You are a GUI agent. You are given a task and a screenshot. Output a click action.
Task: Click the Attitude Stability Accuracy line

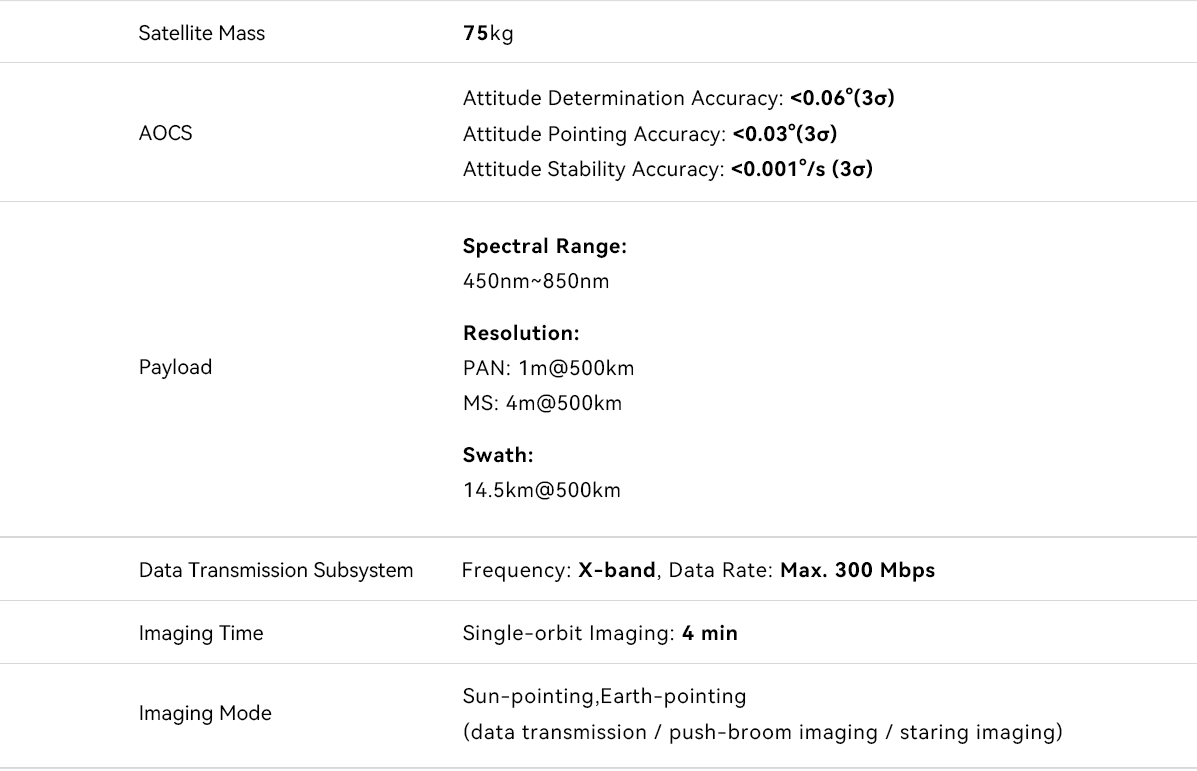click(667, 169)
